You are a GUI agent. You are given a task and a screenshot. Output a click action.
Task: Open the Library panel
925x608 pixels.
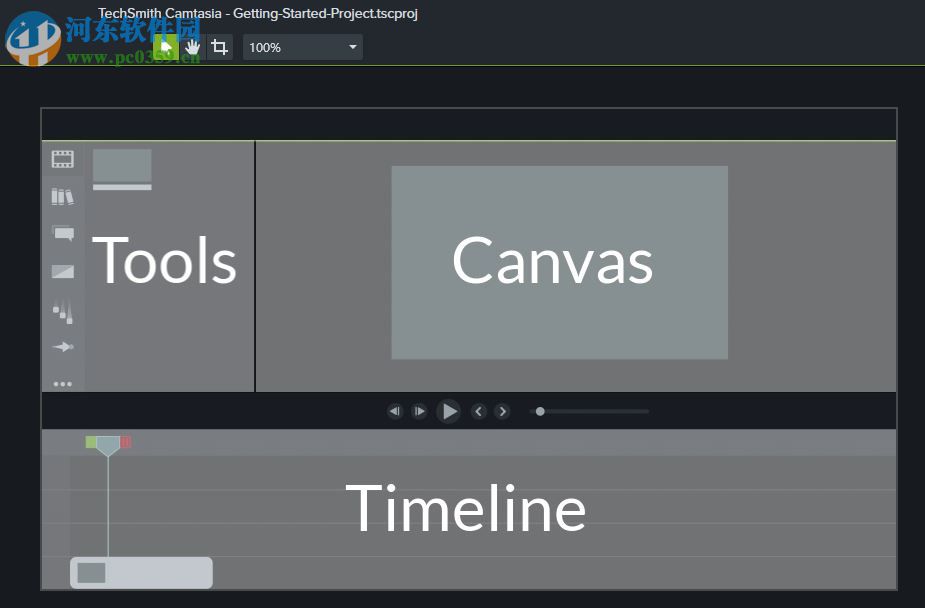tap(63, 196)
